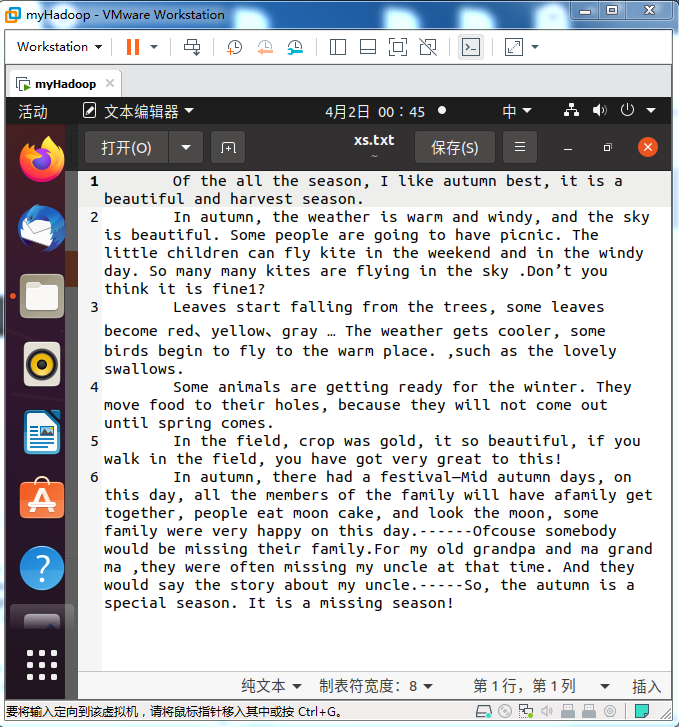Click the VMware hard disk status icon

point(484,711)
